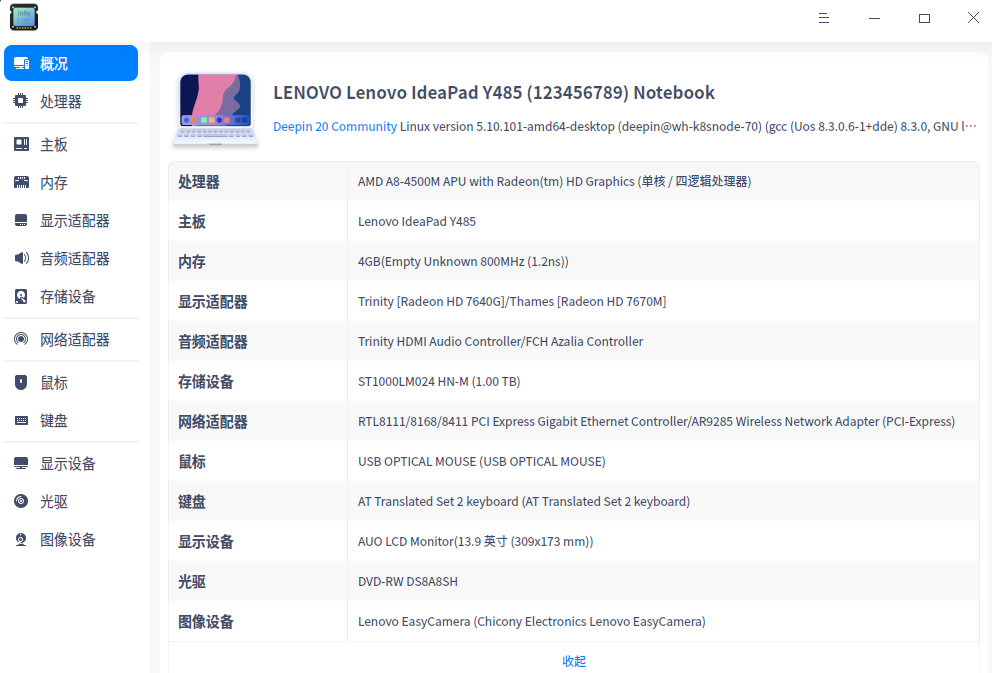The height and width of the screenshot is (673, 992).
Task: Click the 图像设备 camera icon
Action: point(21,539)
